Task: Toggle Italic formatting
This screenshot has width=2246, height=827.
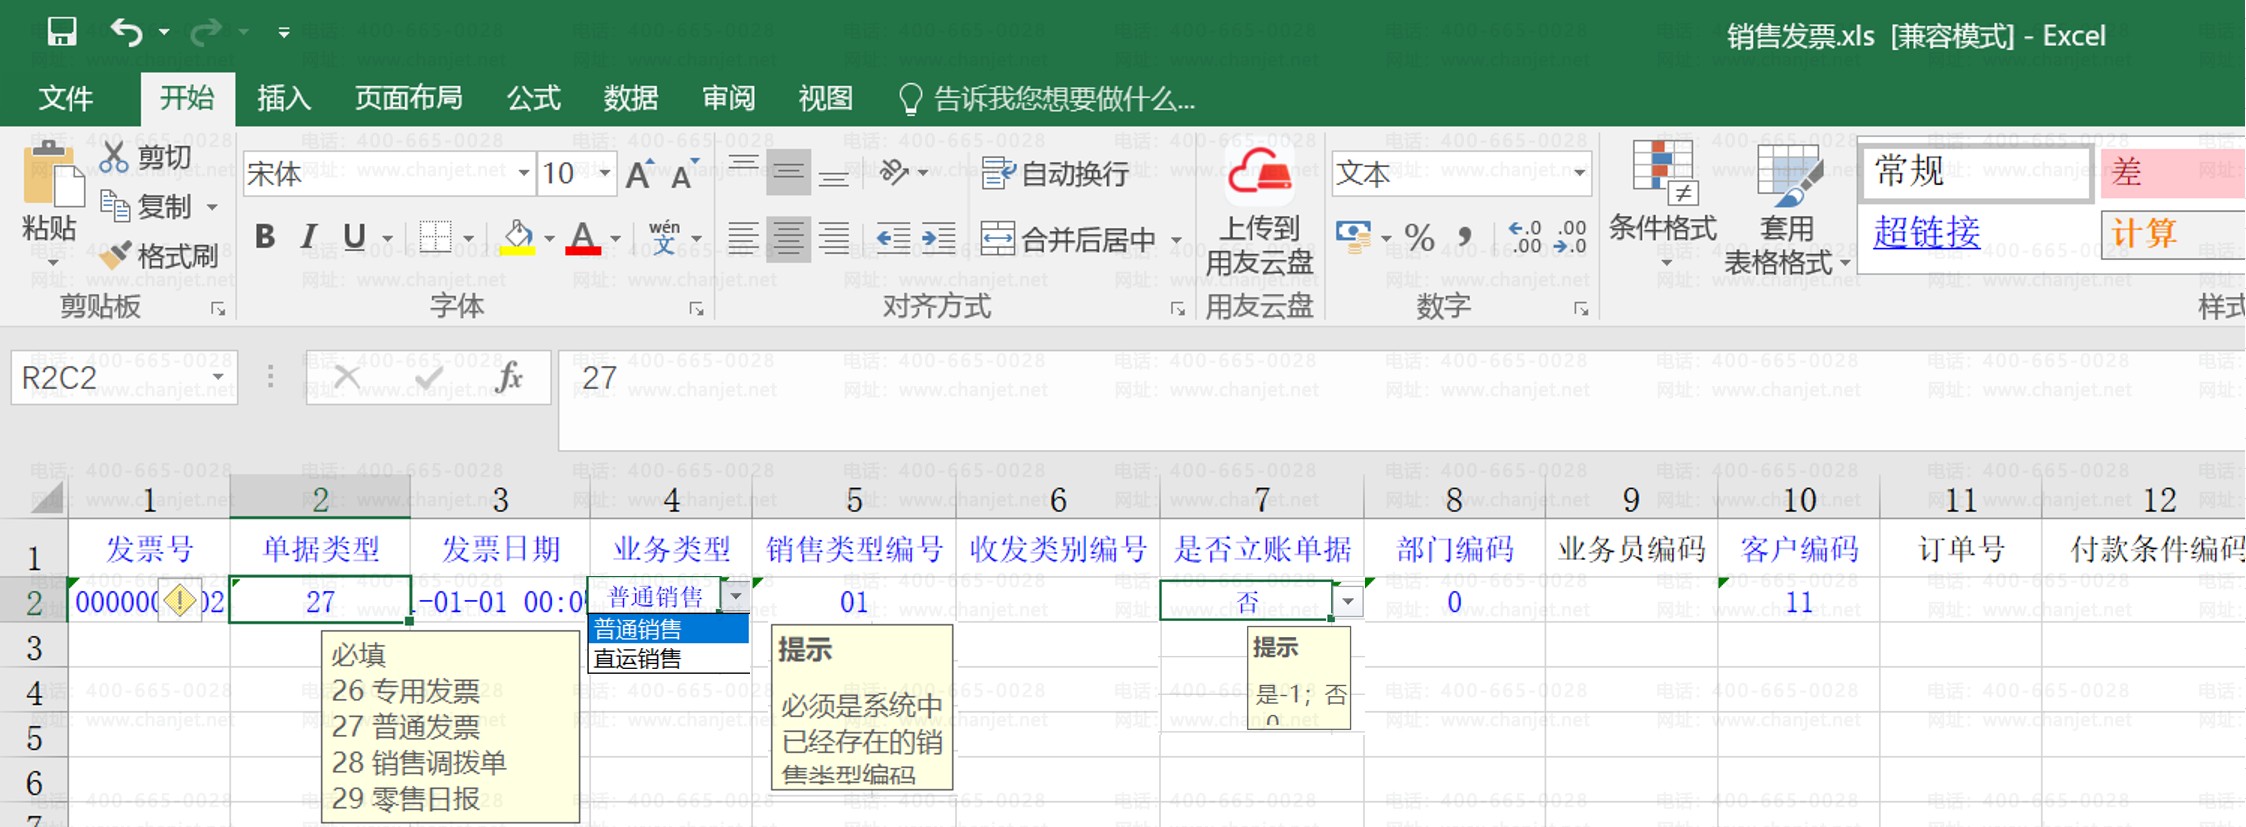Action: coord(309,237)
